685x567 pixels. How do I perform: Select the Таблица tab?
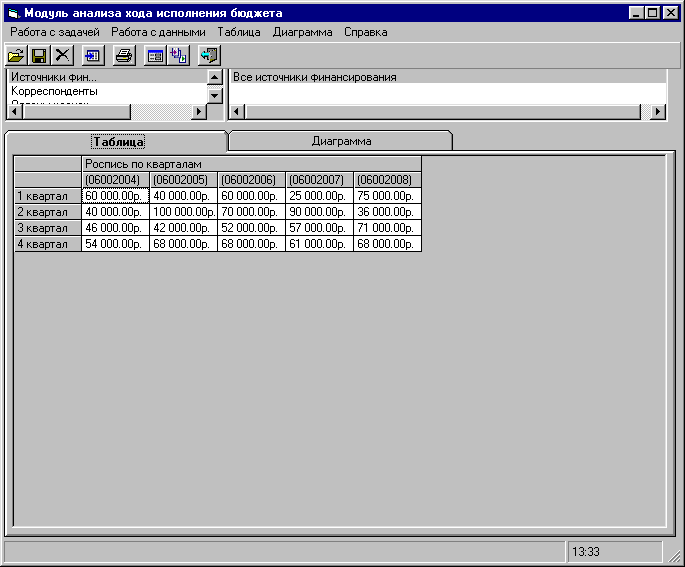pos(118,142)
